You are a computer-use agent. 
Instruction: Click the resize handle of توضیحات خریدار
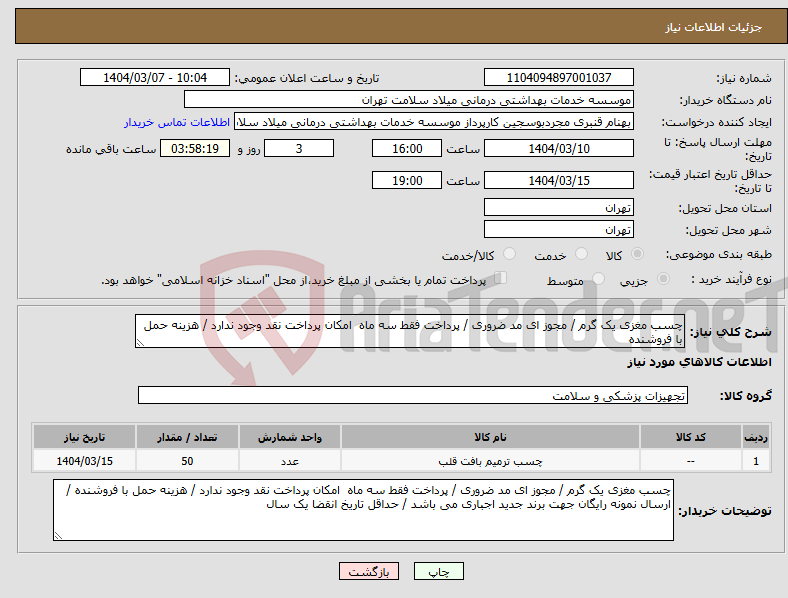click(x=58, y=536)
